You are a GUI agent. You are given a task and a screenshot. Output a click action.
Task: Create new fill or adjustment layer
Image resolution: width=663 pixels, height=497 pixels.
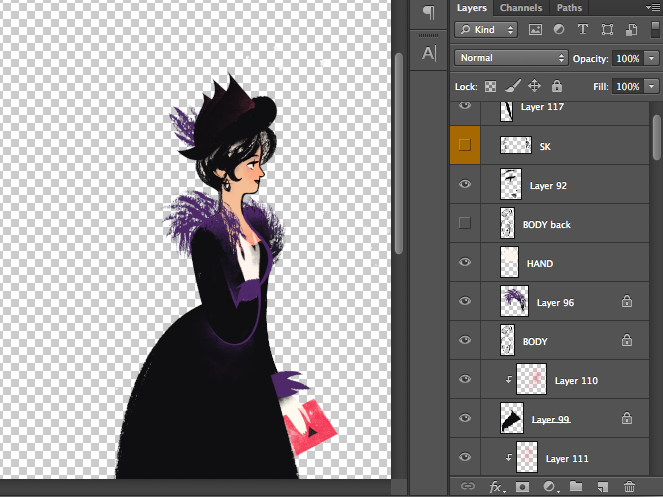click(550, 487)
